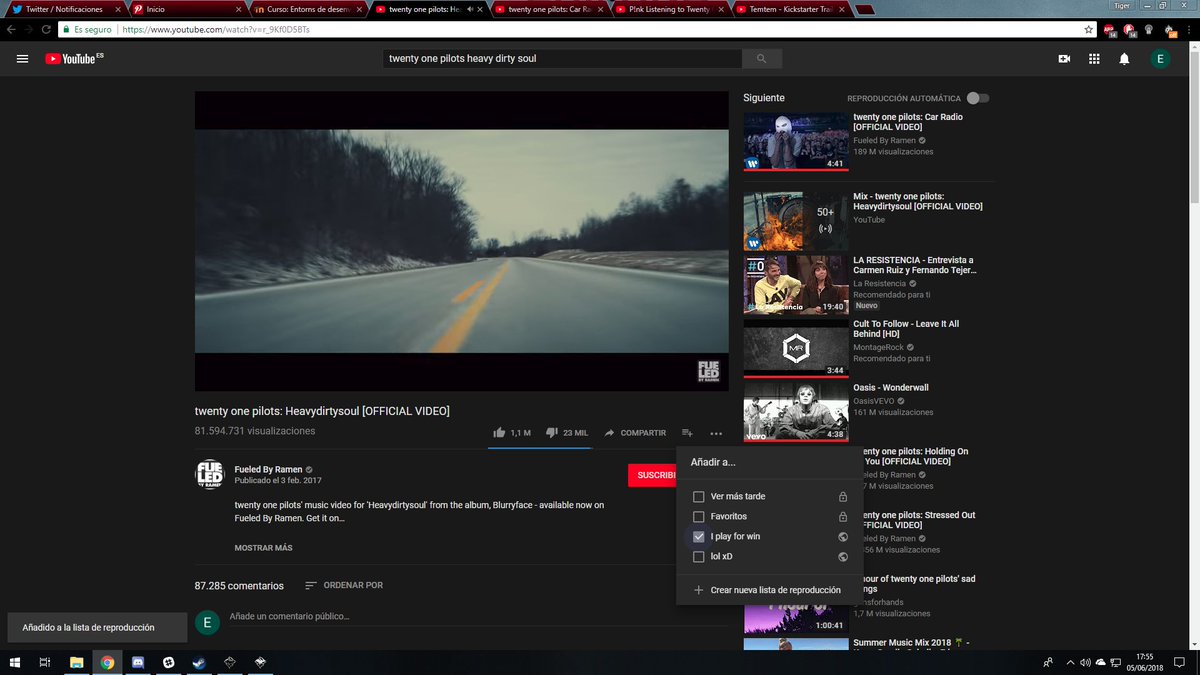Check the Favoritos checkbox

[699, 516]
